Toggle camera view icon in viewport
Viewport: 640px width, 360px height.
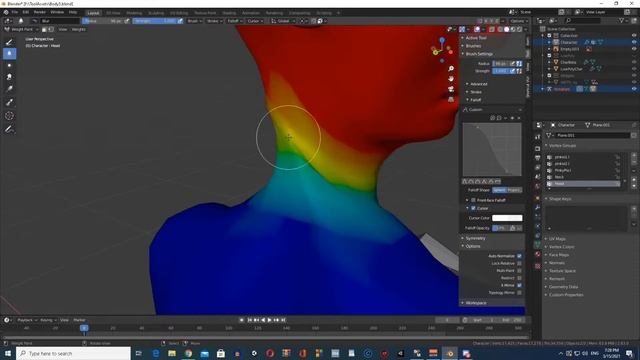tap(451, 89)
